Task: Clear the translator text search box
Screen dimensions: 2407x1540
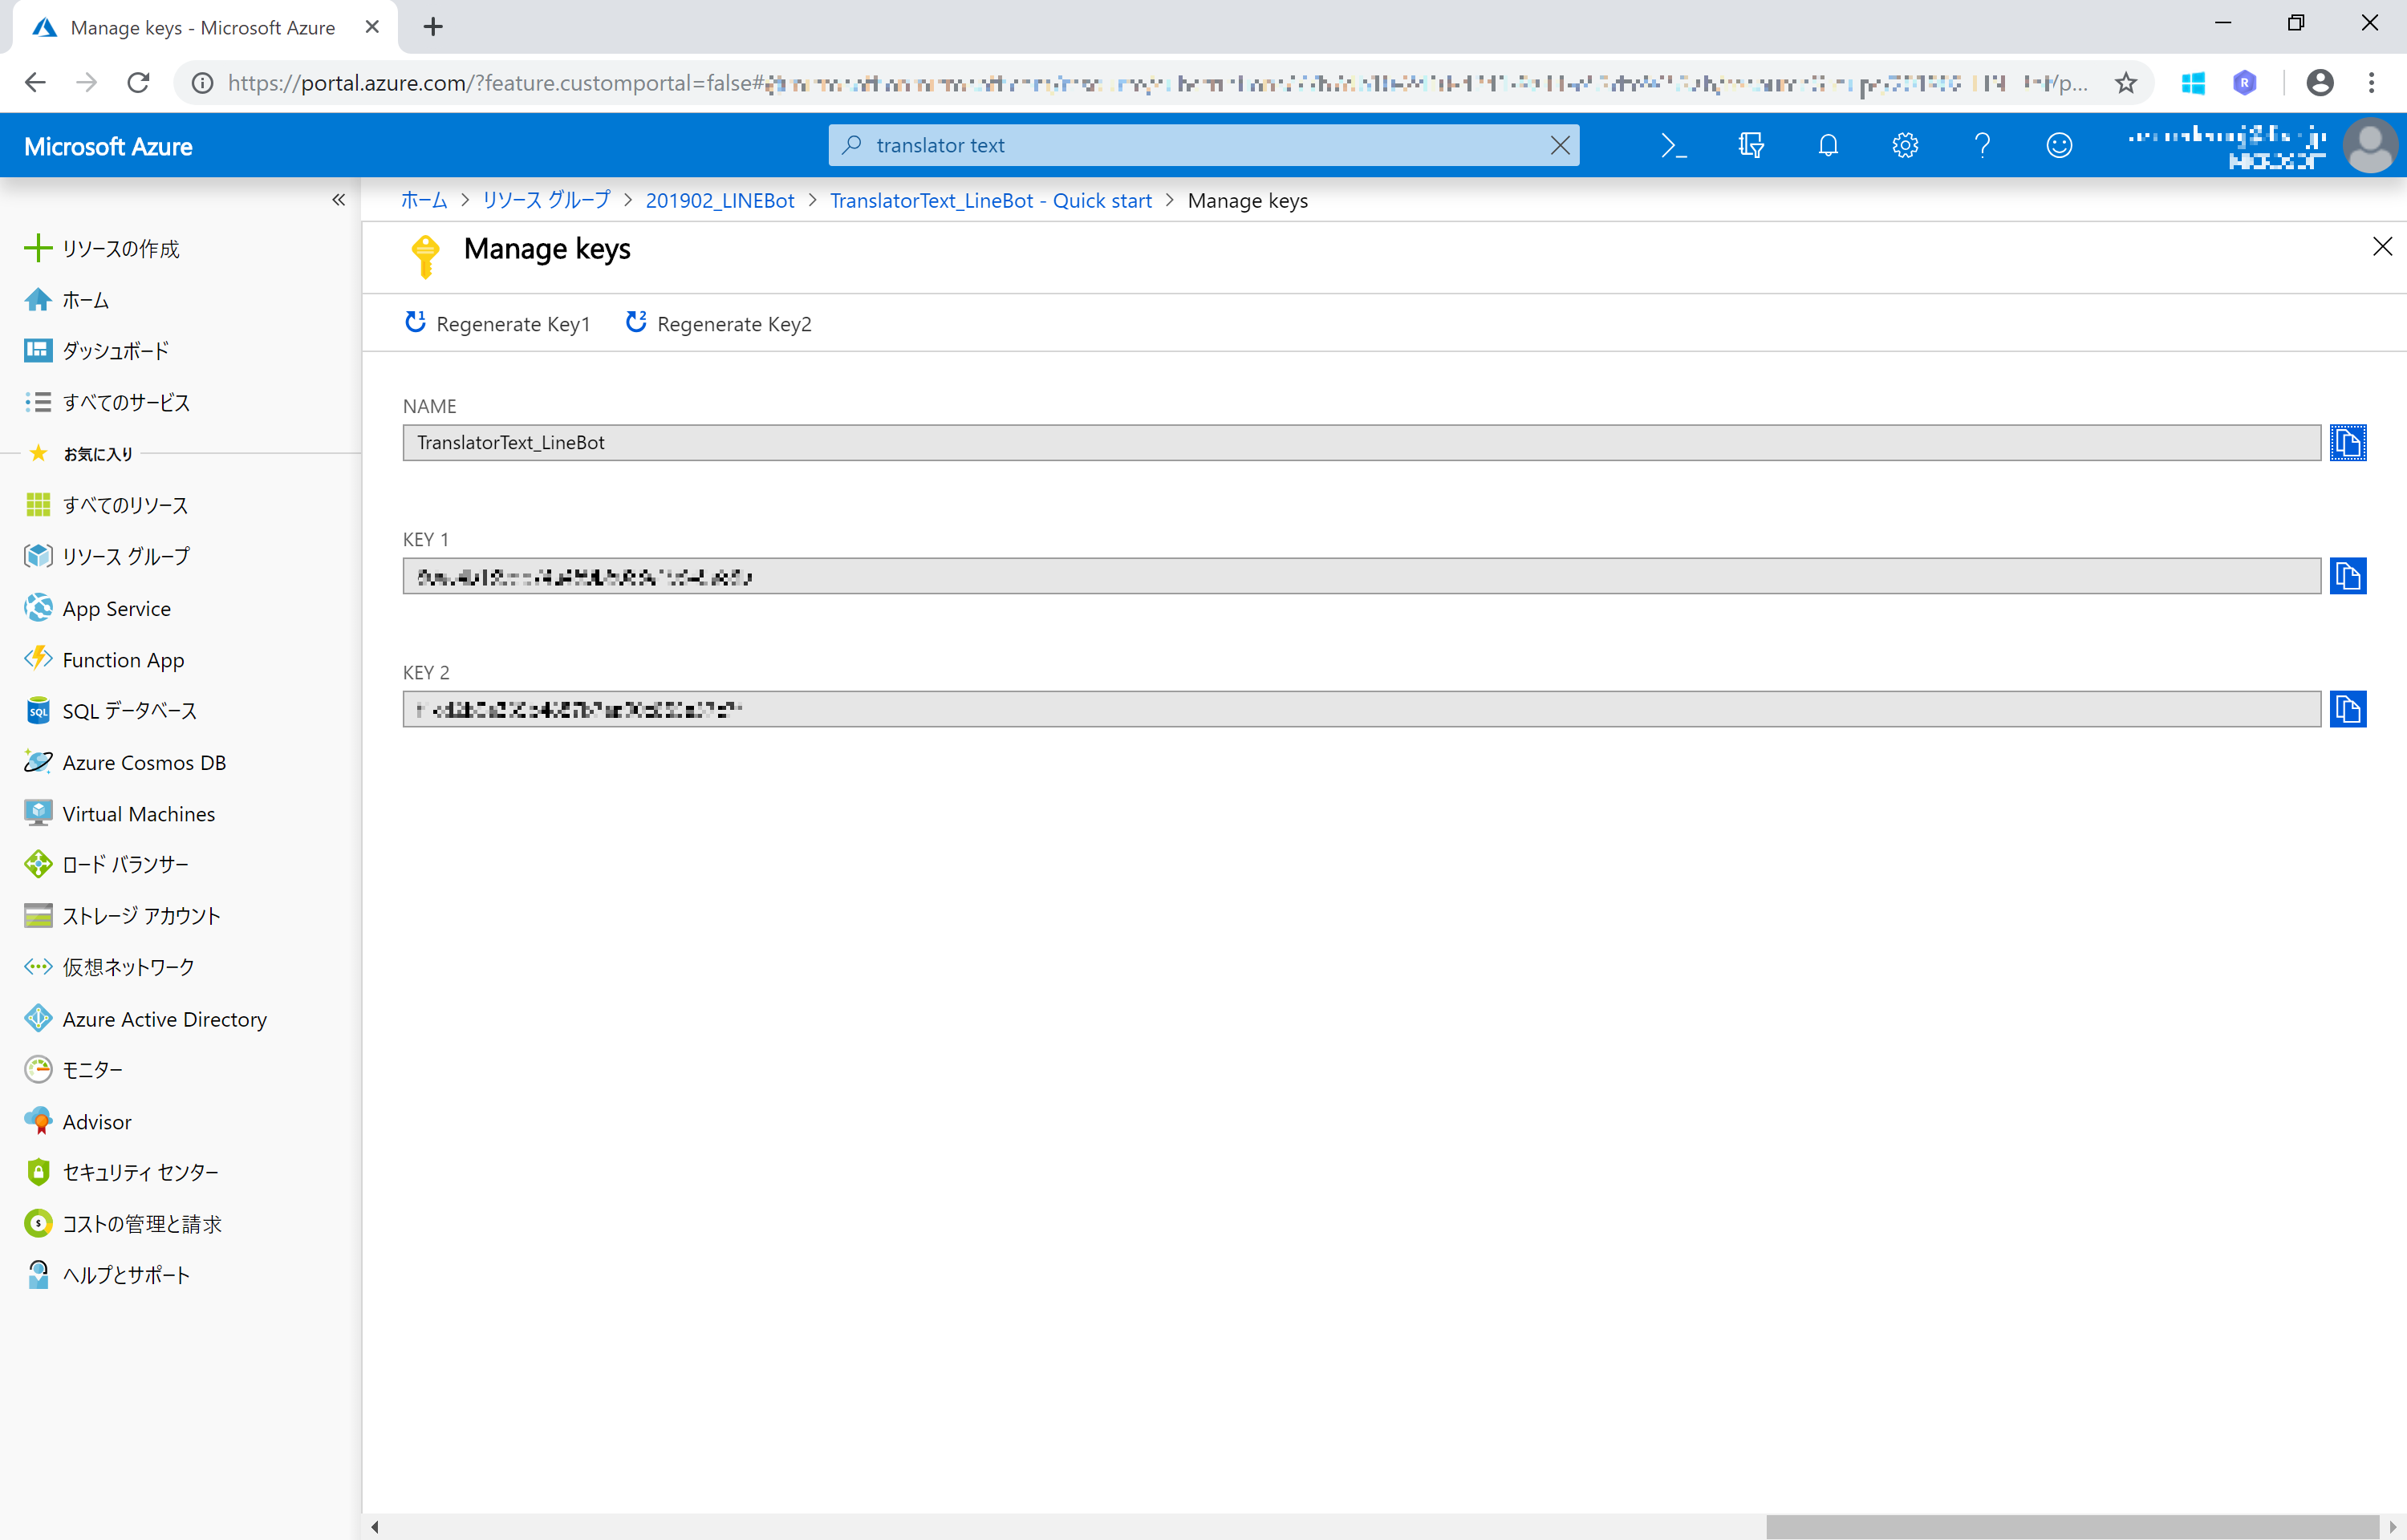Action: click(1559, 146)
